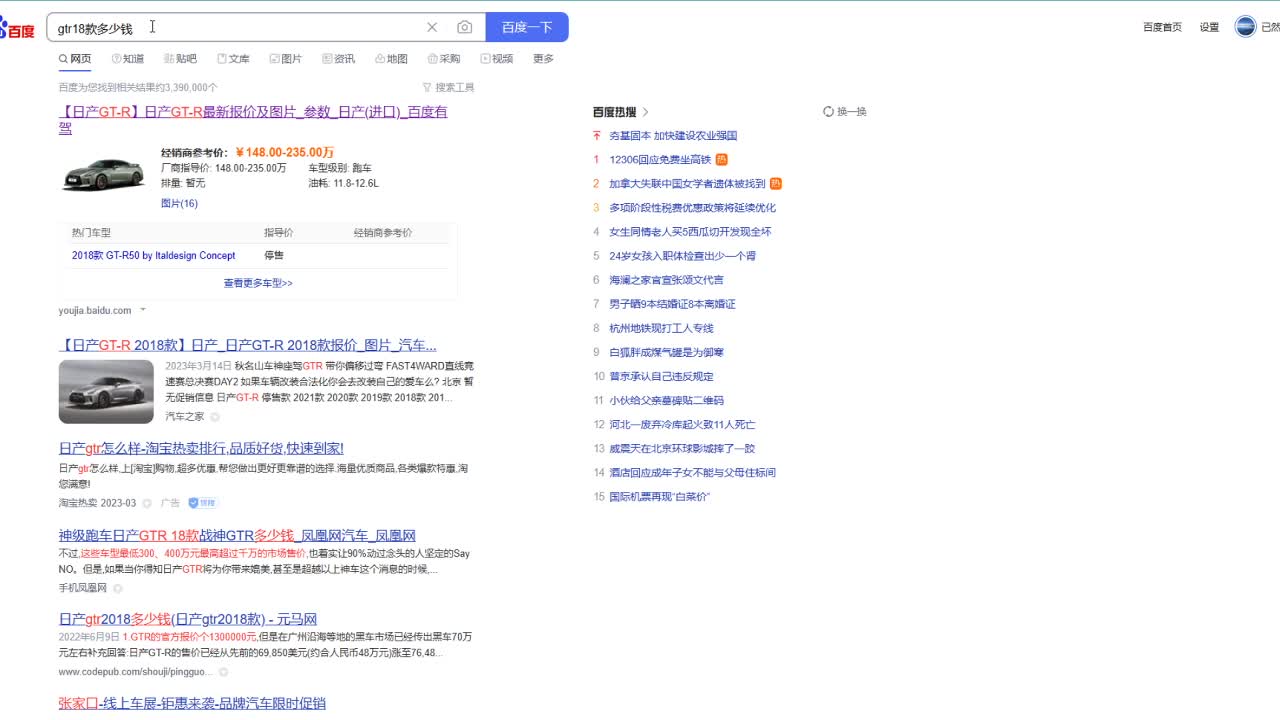
Task: Open the 设置 menu
Action: (1209, 27)
